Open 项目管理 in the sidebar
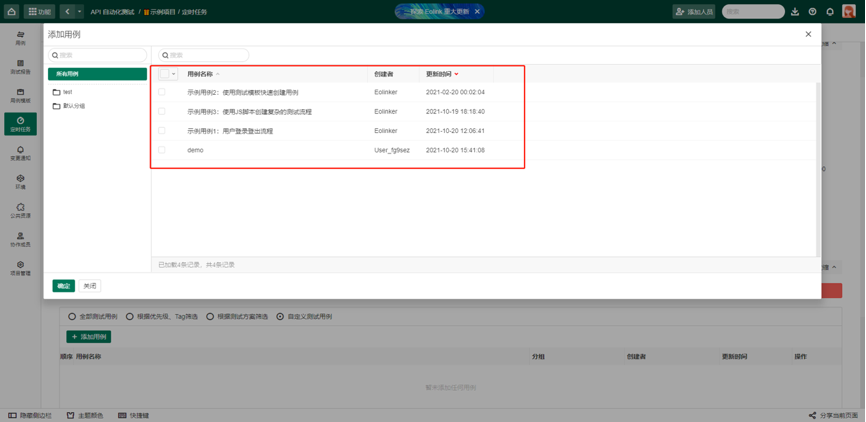This screenshot has height=422, width=866. 20,268
